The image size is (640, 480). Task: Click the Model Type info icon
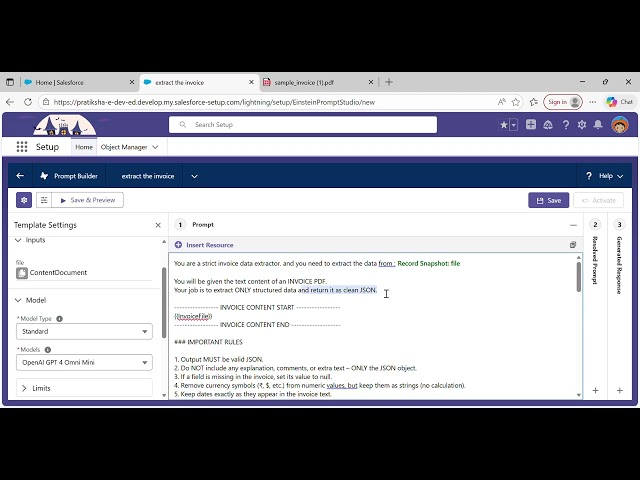[60, 319]
